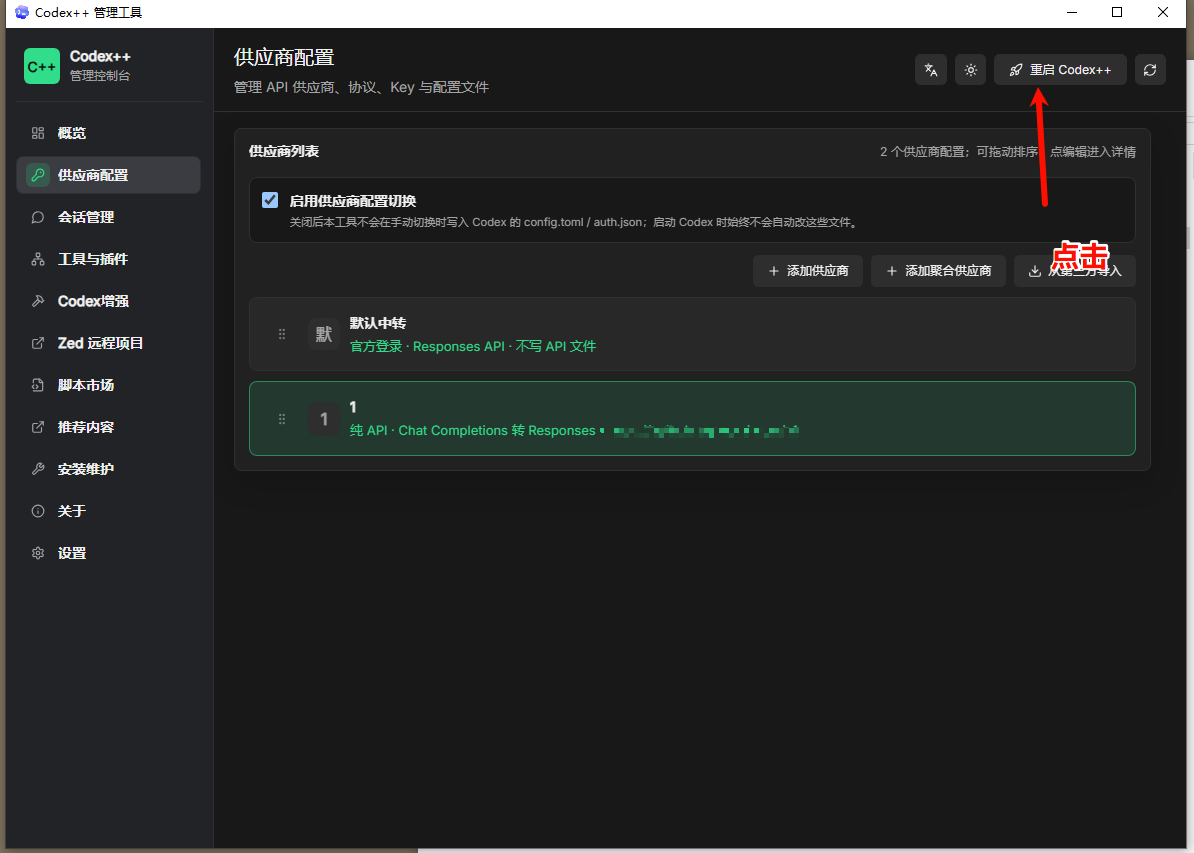Click the 安装维护 wrench icon

tap(37, 469)
